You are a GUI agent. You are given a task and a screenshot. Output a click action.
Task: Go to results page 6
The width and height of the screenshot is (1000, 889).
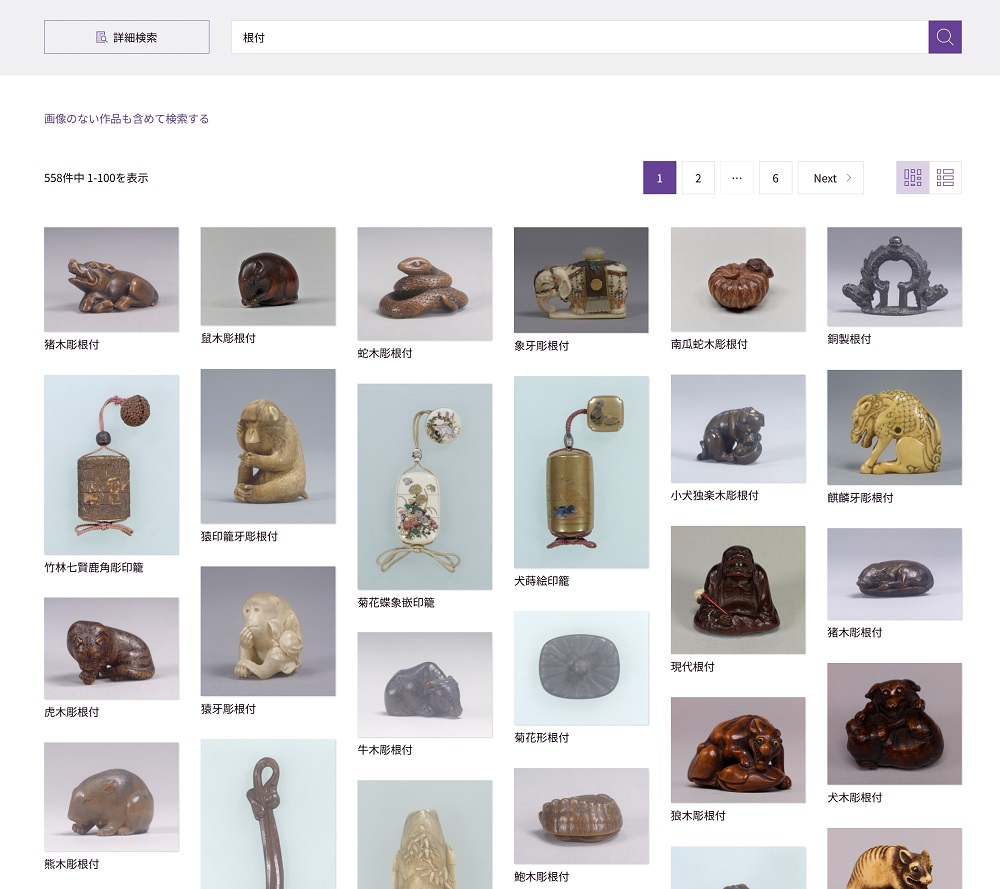click(776, 178)
